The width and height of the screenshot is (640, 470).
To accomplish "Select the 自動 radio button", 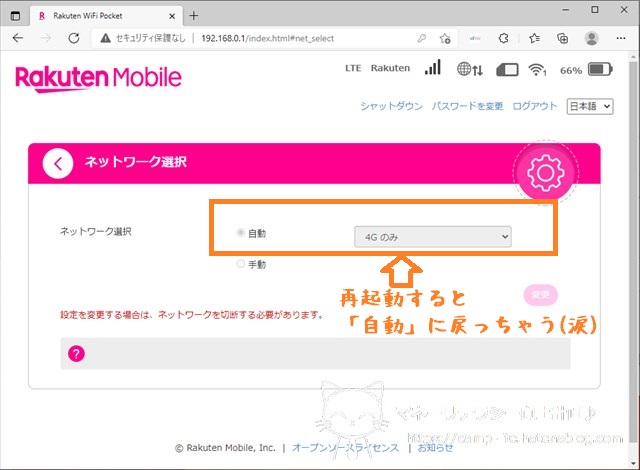I will [x=240, y=233].
